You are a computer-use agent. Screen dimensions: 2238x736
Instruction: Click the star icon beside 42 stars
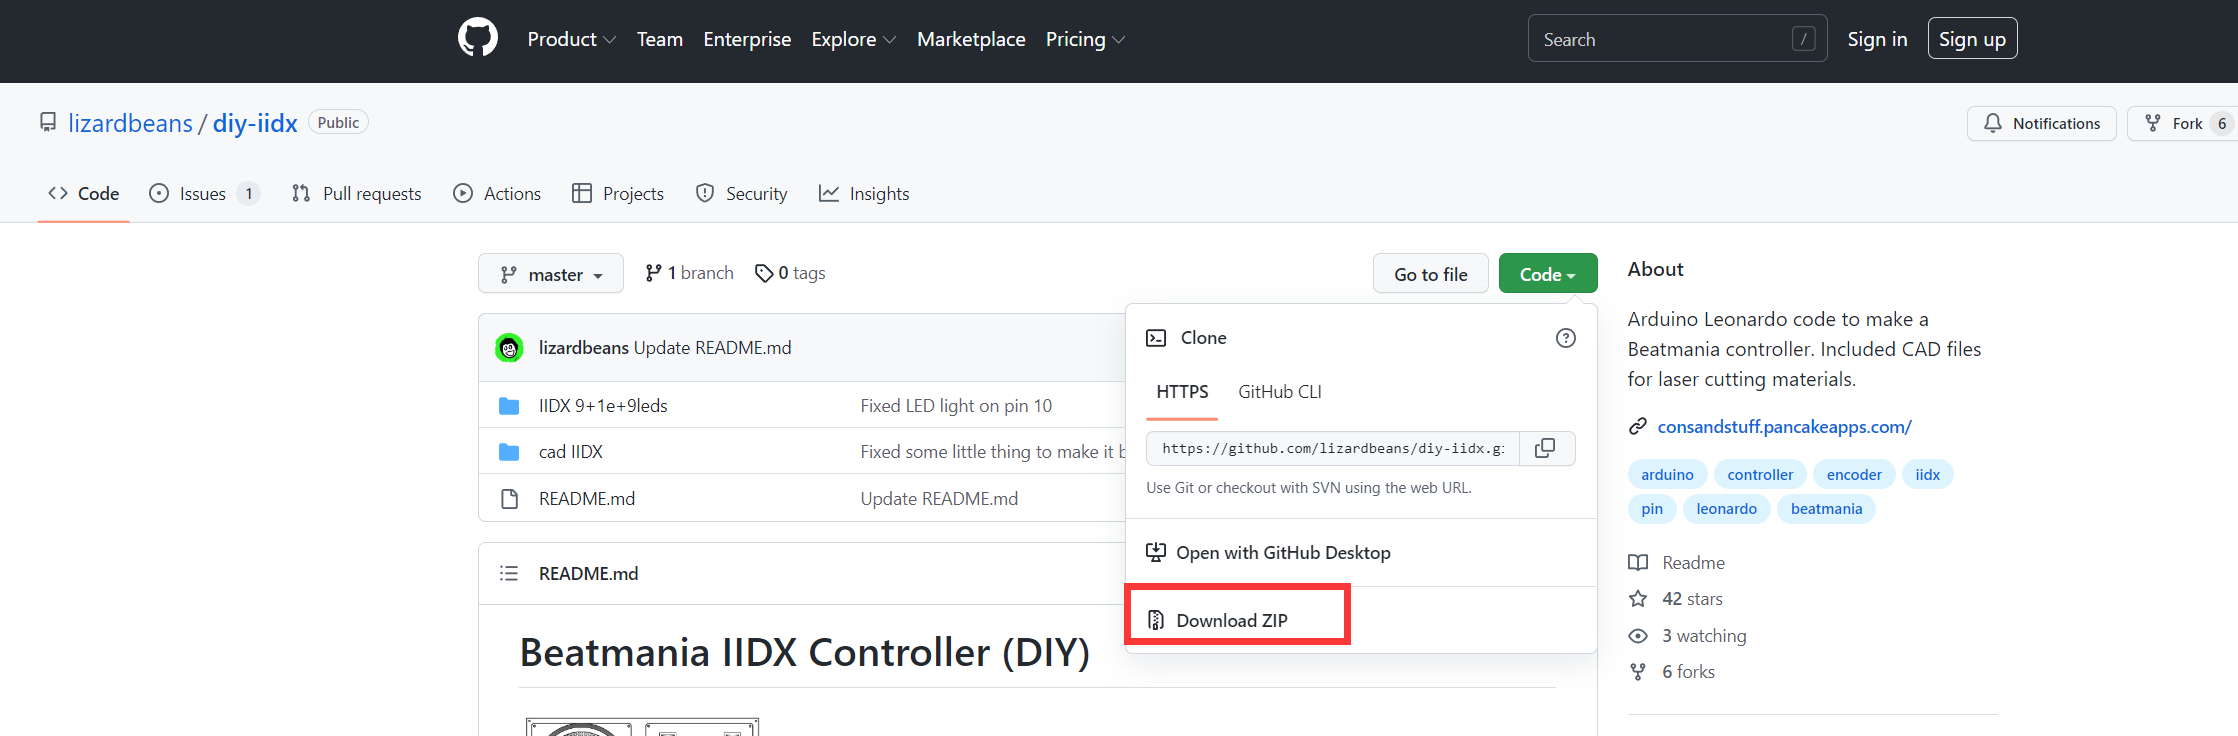1638,599
